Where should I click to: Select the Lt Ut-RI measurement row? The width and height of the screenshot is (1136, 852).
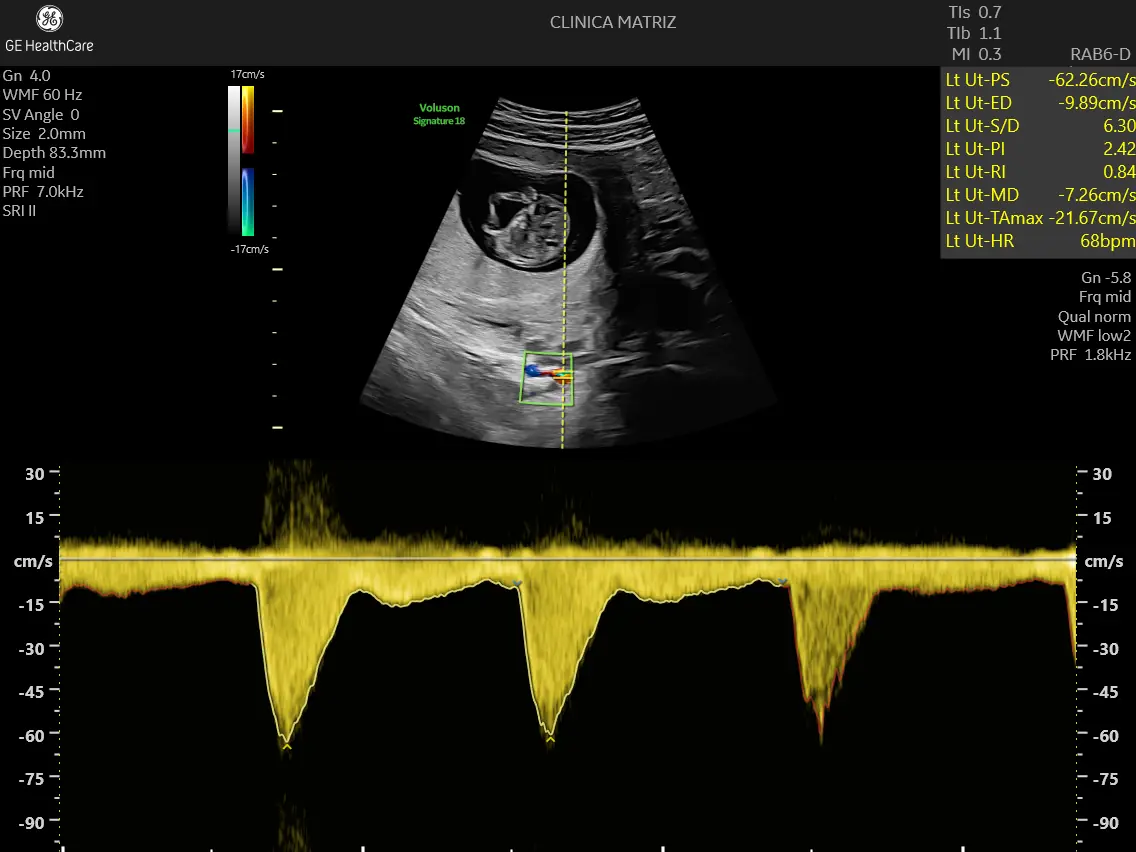1038,172
